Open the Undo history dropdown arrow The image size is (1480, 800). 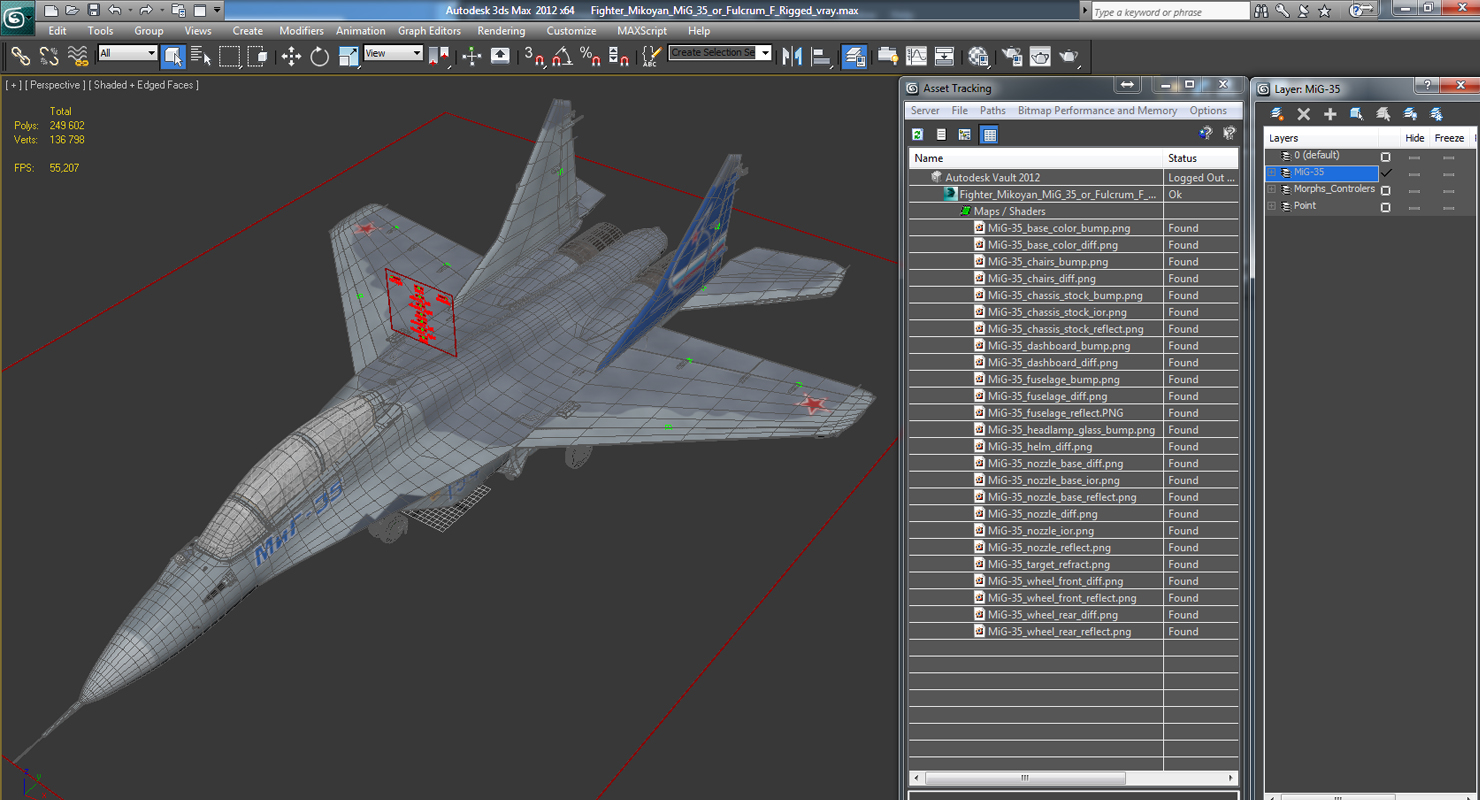pyautogui.click(x=131, y=10)
